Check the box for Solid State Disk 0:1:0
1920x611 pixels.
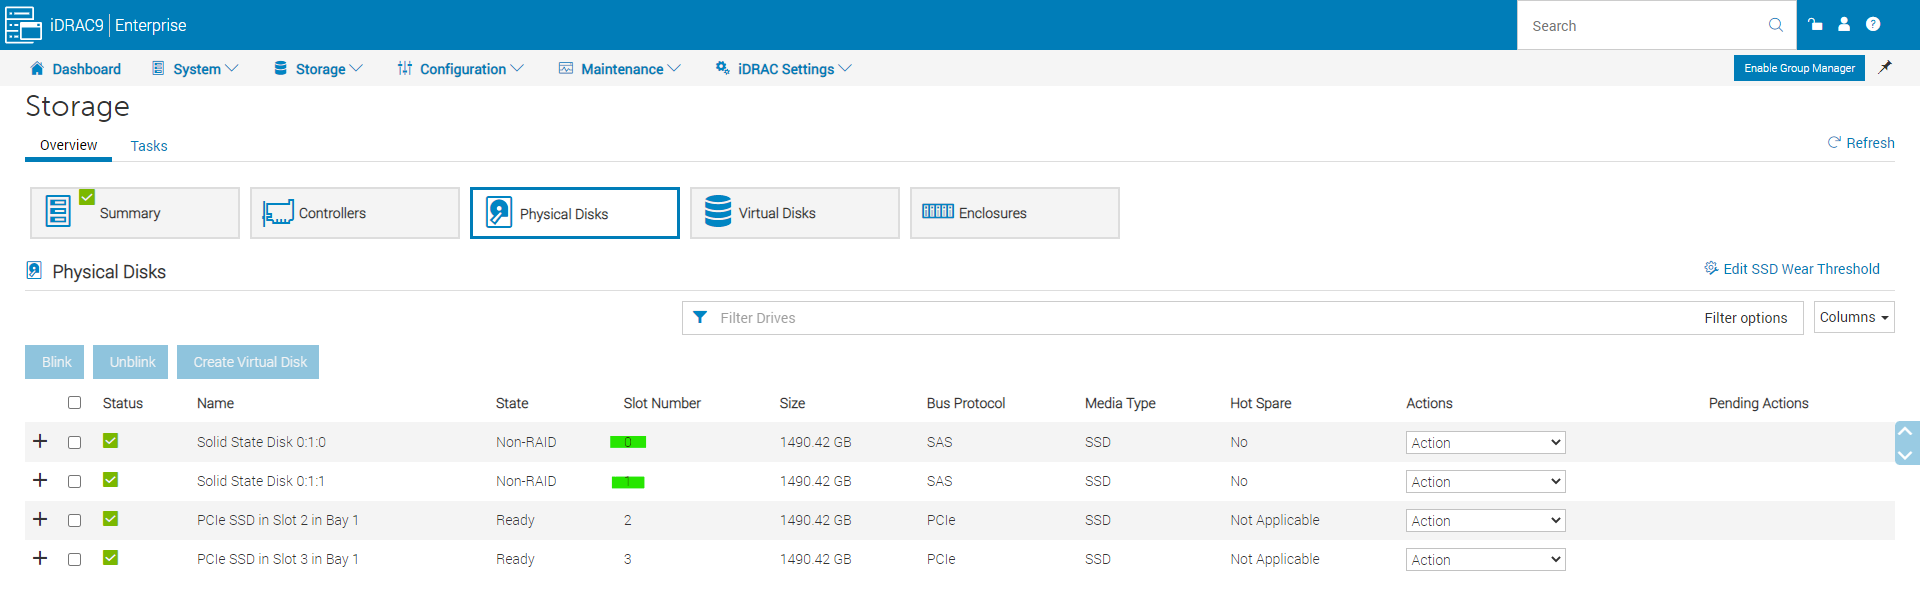coord(74,442)
